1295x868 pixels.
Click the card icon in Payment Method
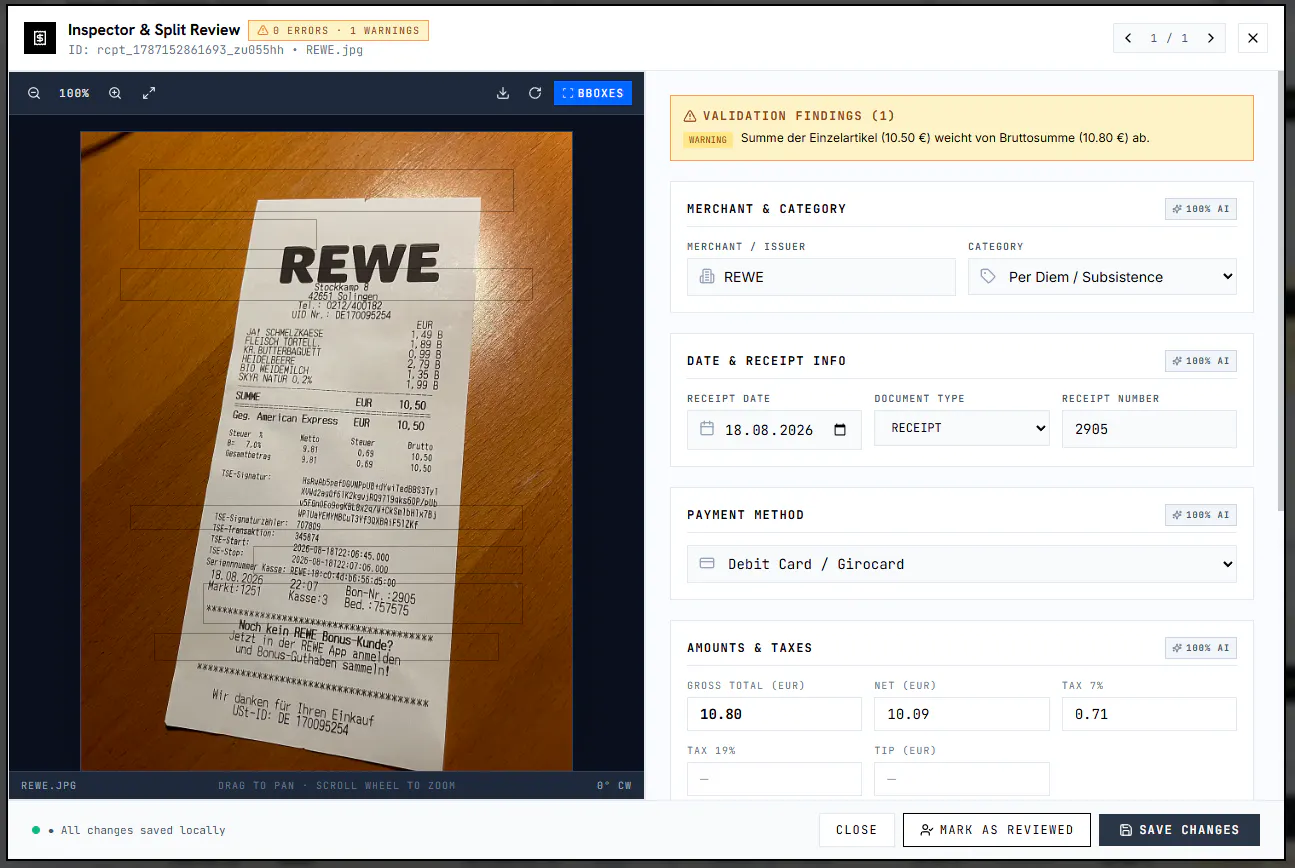707,564
